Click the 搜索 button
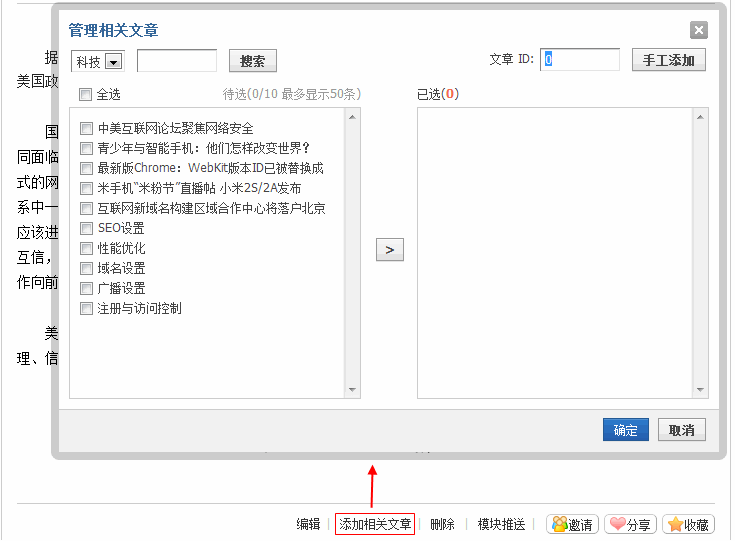735x541 pixels. pyautogui.click(x=253, y=61)
